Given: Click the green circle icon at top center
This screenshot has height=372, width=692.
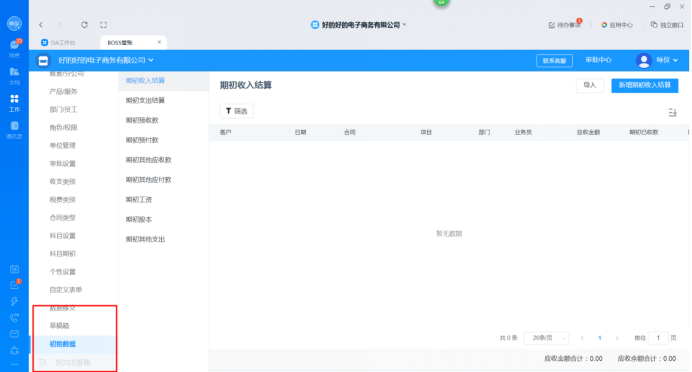Looking at the screenshot, I should [441, 2].
